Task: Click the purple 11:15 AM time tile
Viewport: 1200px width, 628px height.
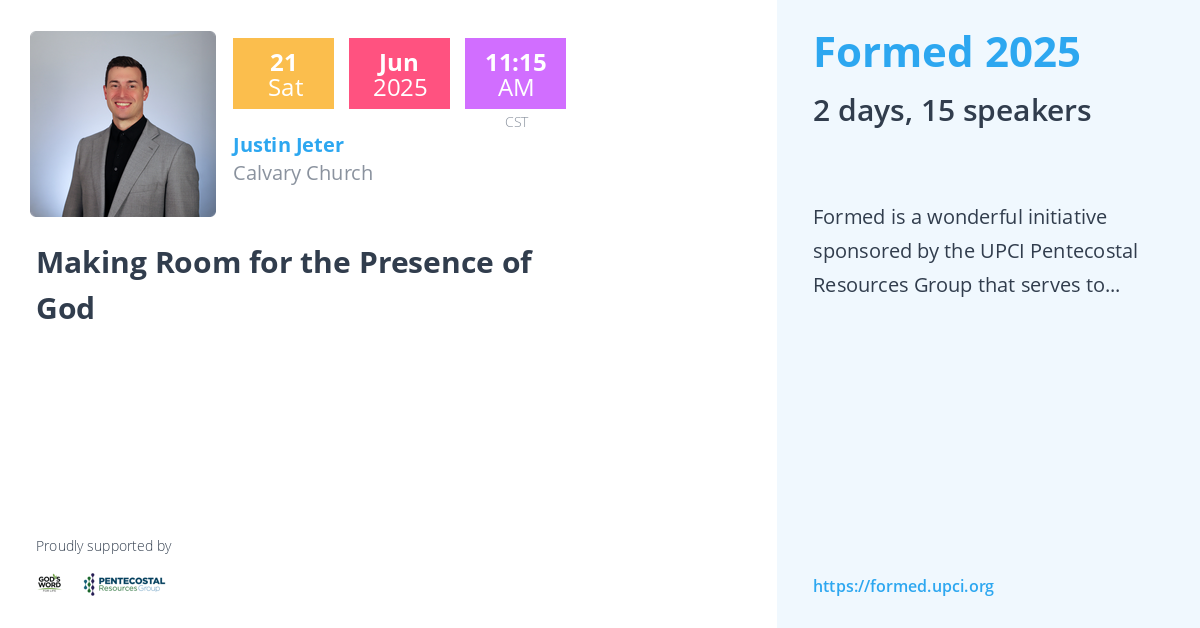Action: pos(515,74)
